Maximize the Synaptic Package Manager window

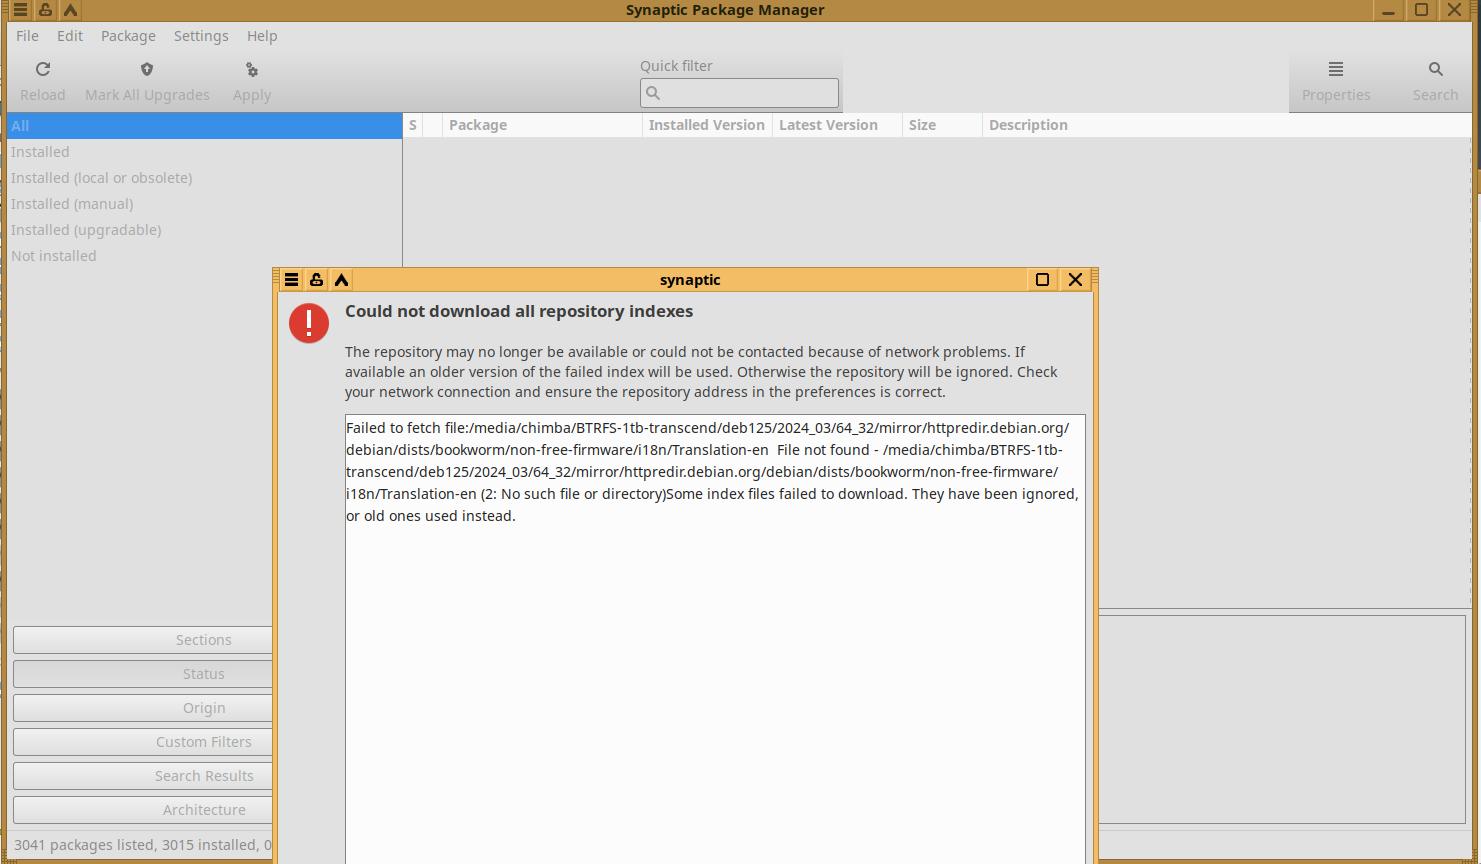[1421, 10]
